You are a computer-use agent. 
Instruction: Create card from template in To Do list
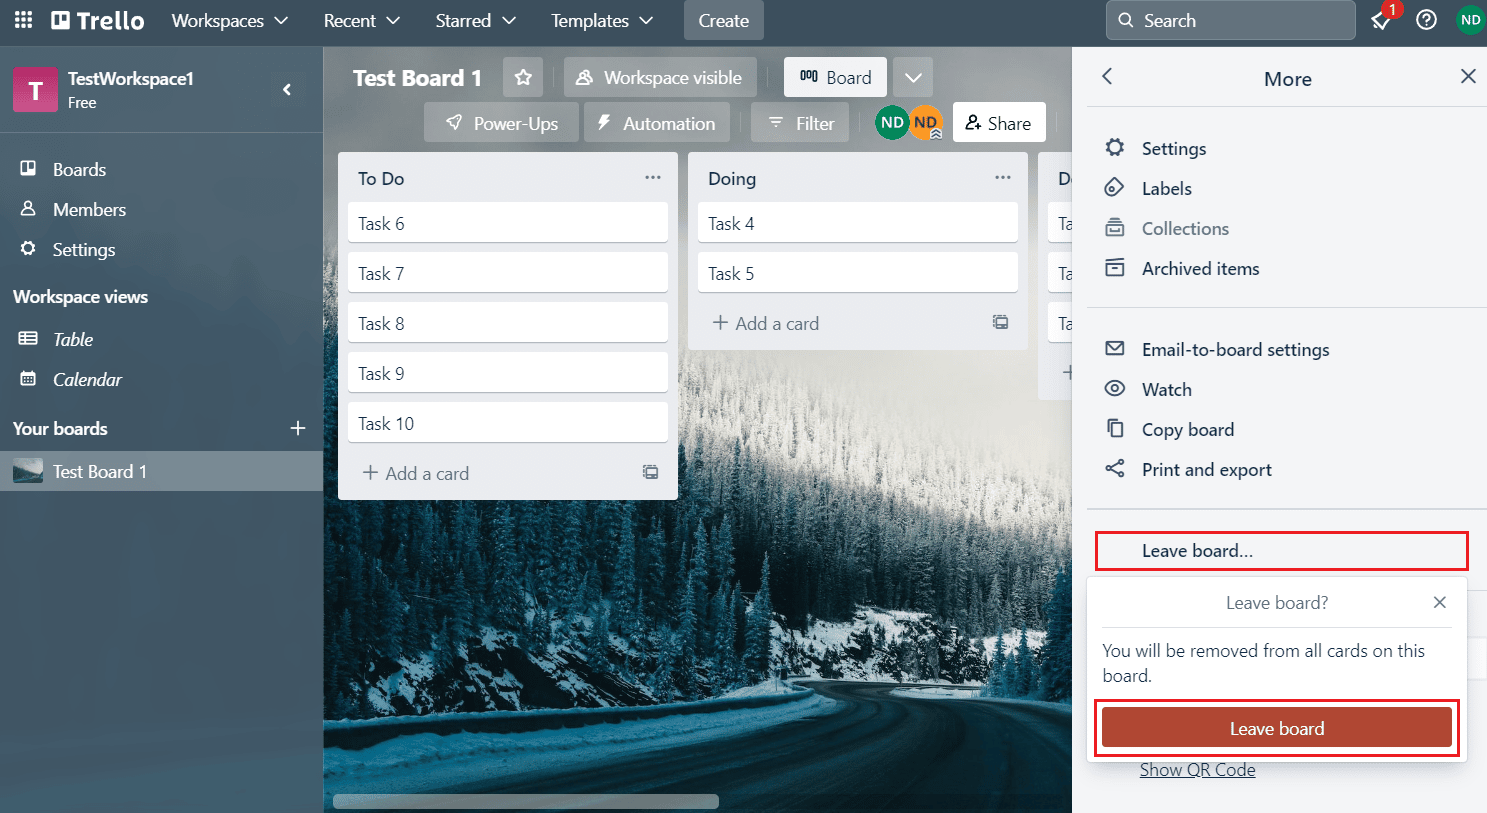pos(650,472)
